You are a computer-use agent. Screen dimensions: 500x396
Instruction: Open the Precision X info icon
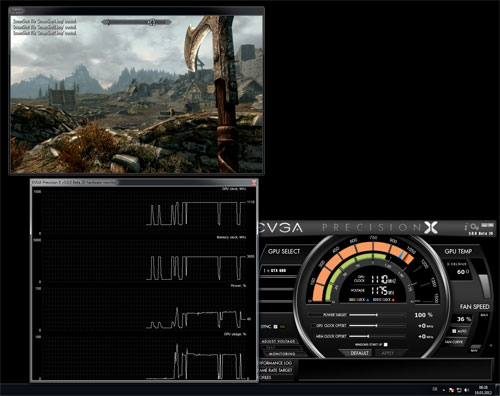coord(467,227)
